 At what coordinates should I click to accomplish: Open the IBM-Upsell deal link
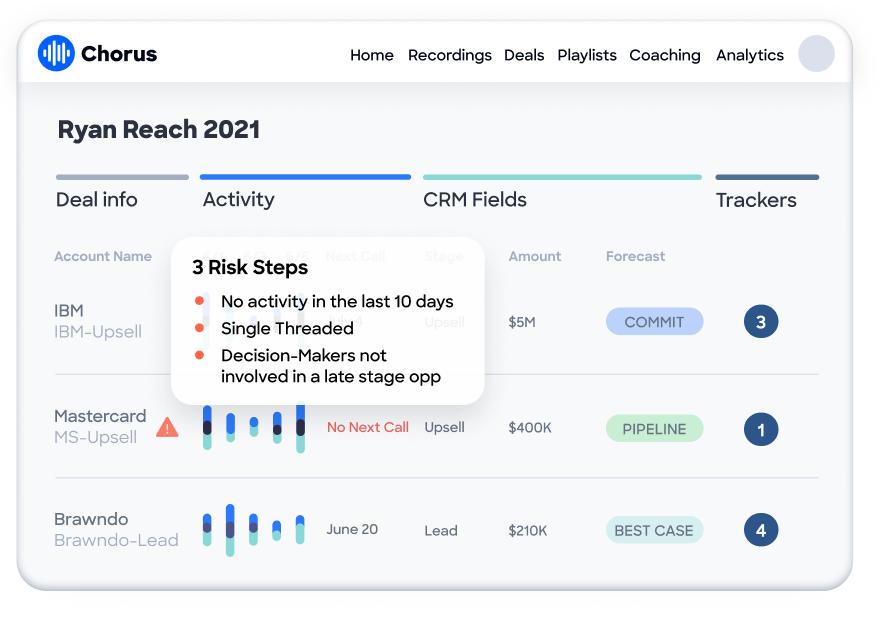tap(98, 332)
